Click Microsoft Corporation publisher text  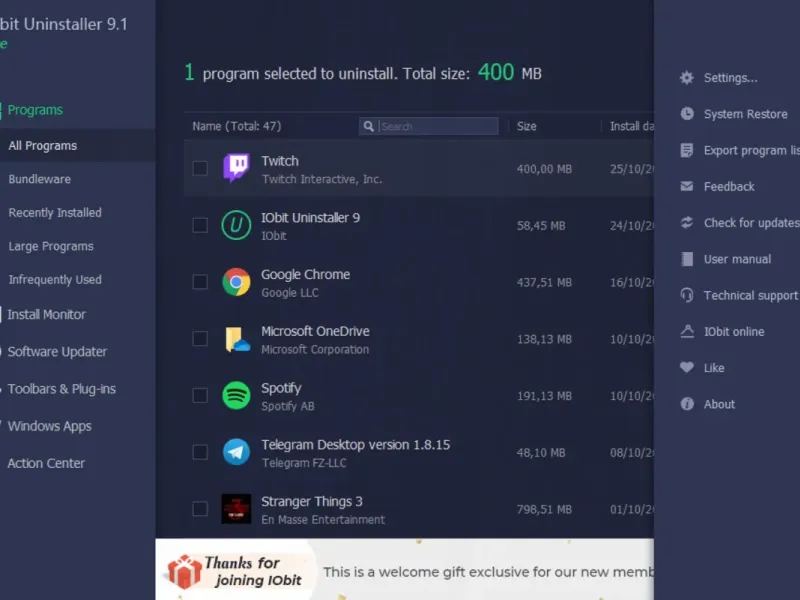315,349
